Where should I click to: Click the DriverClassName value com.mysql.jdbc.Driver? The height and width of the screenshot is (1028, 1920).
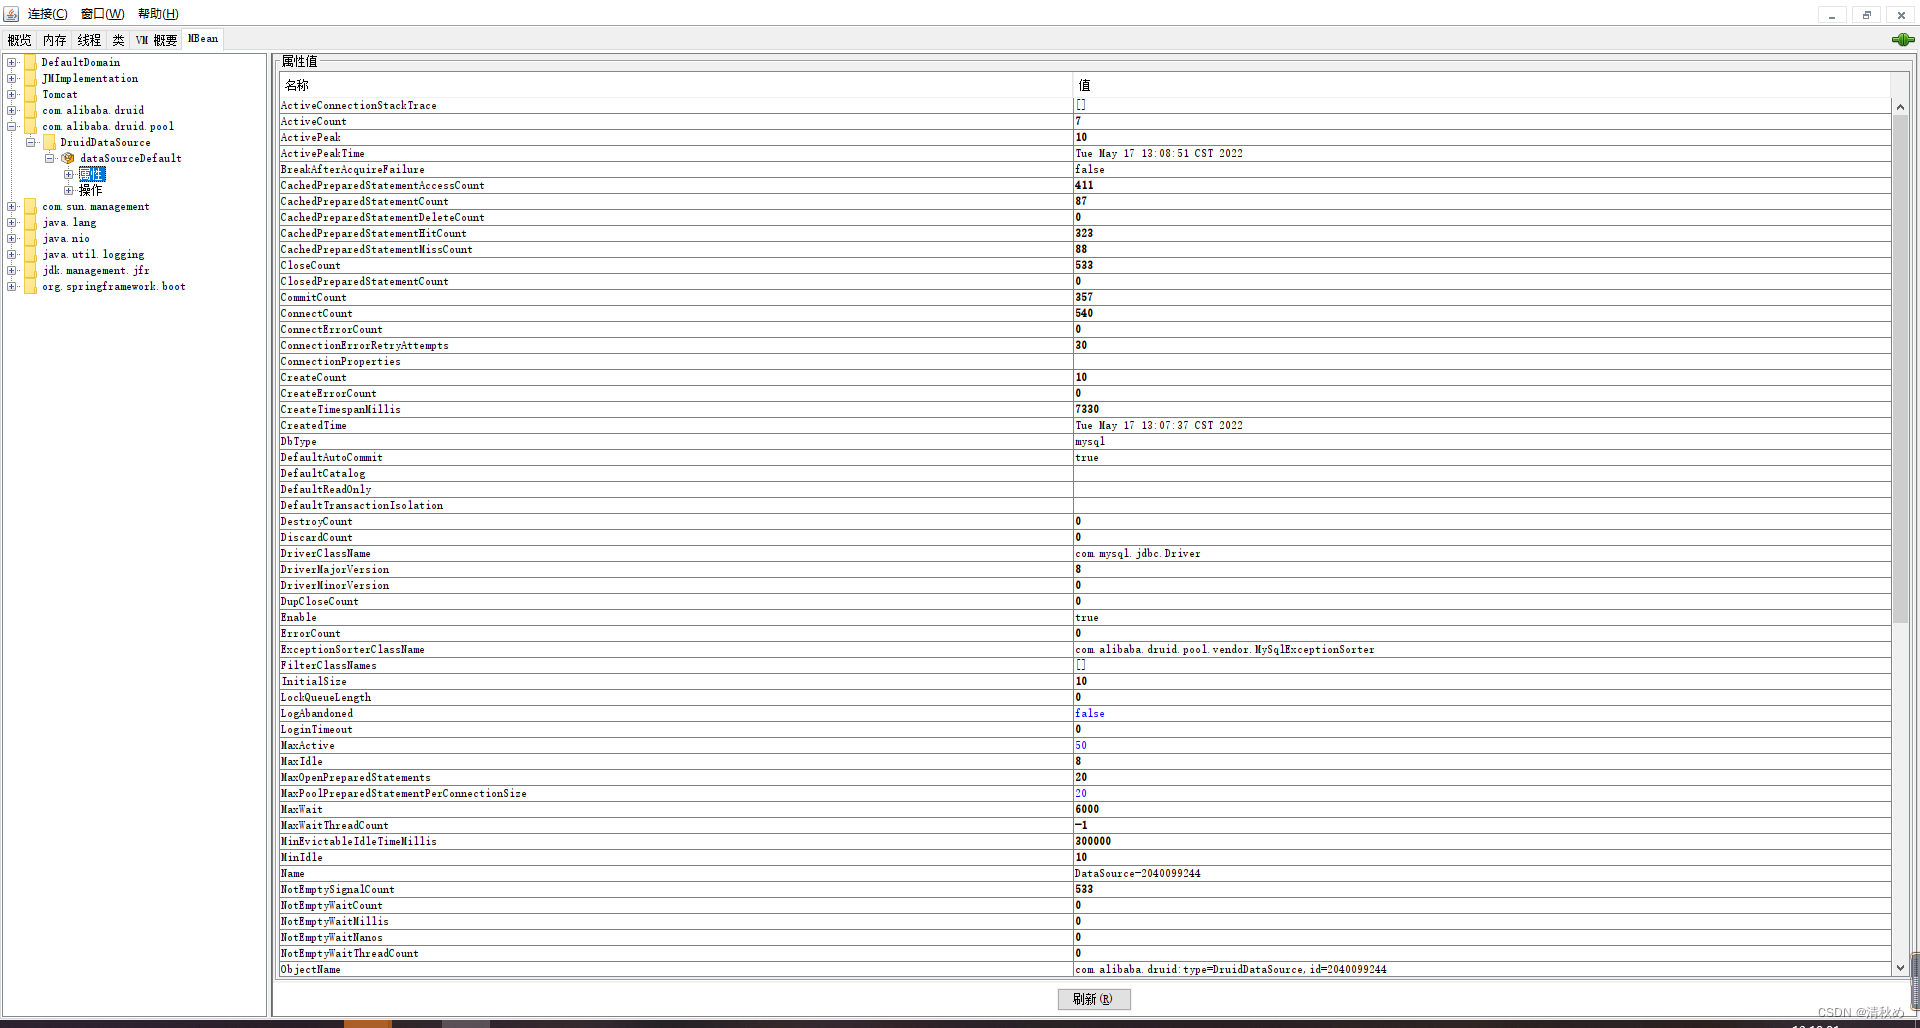1138,553
